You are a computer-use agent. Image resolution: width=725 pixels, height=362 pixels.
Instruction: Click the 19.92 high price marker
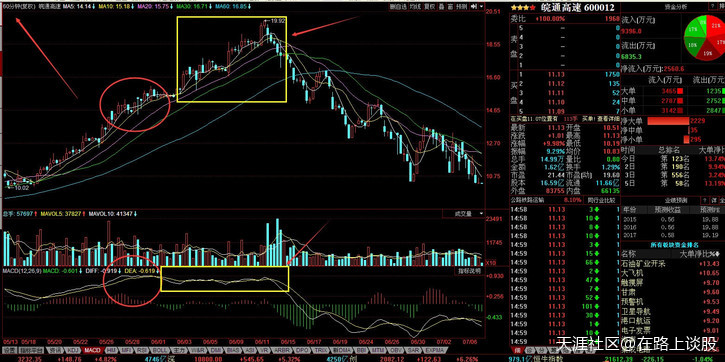coord(278,20)
